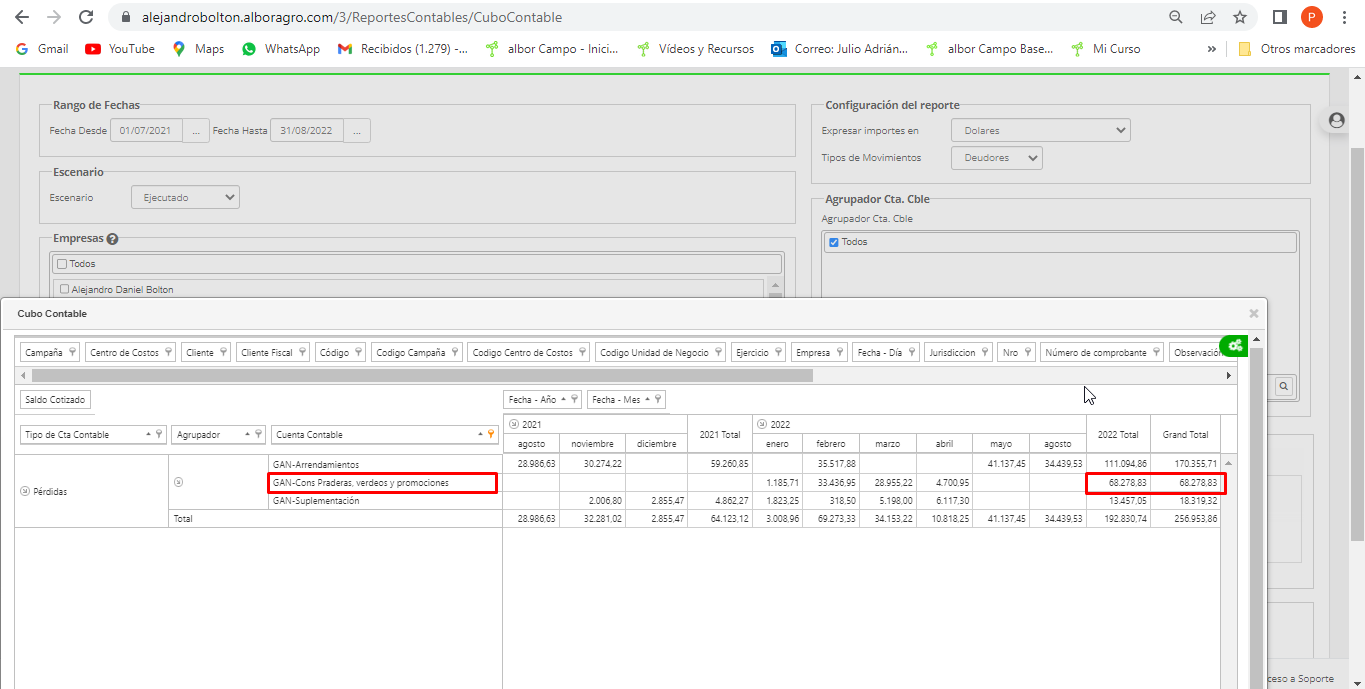The width and height of the screenshot is (1365, 689).
Task: Check the Alejandro Daniel Bolton checkbox
Action: tap(64, 290)
